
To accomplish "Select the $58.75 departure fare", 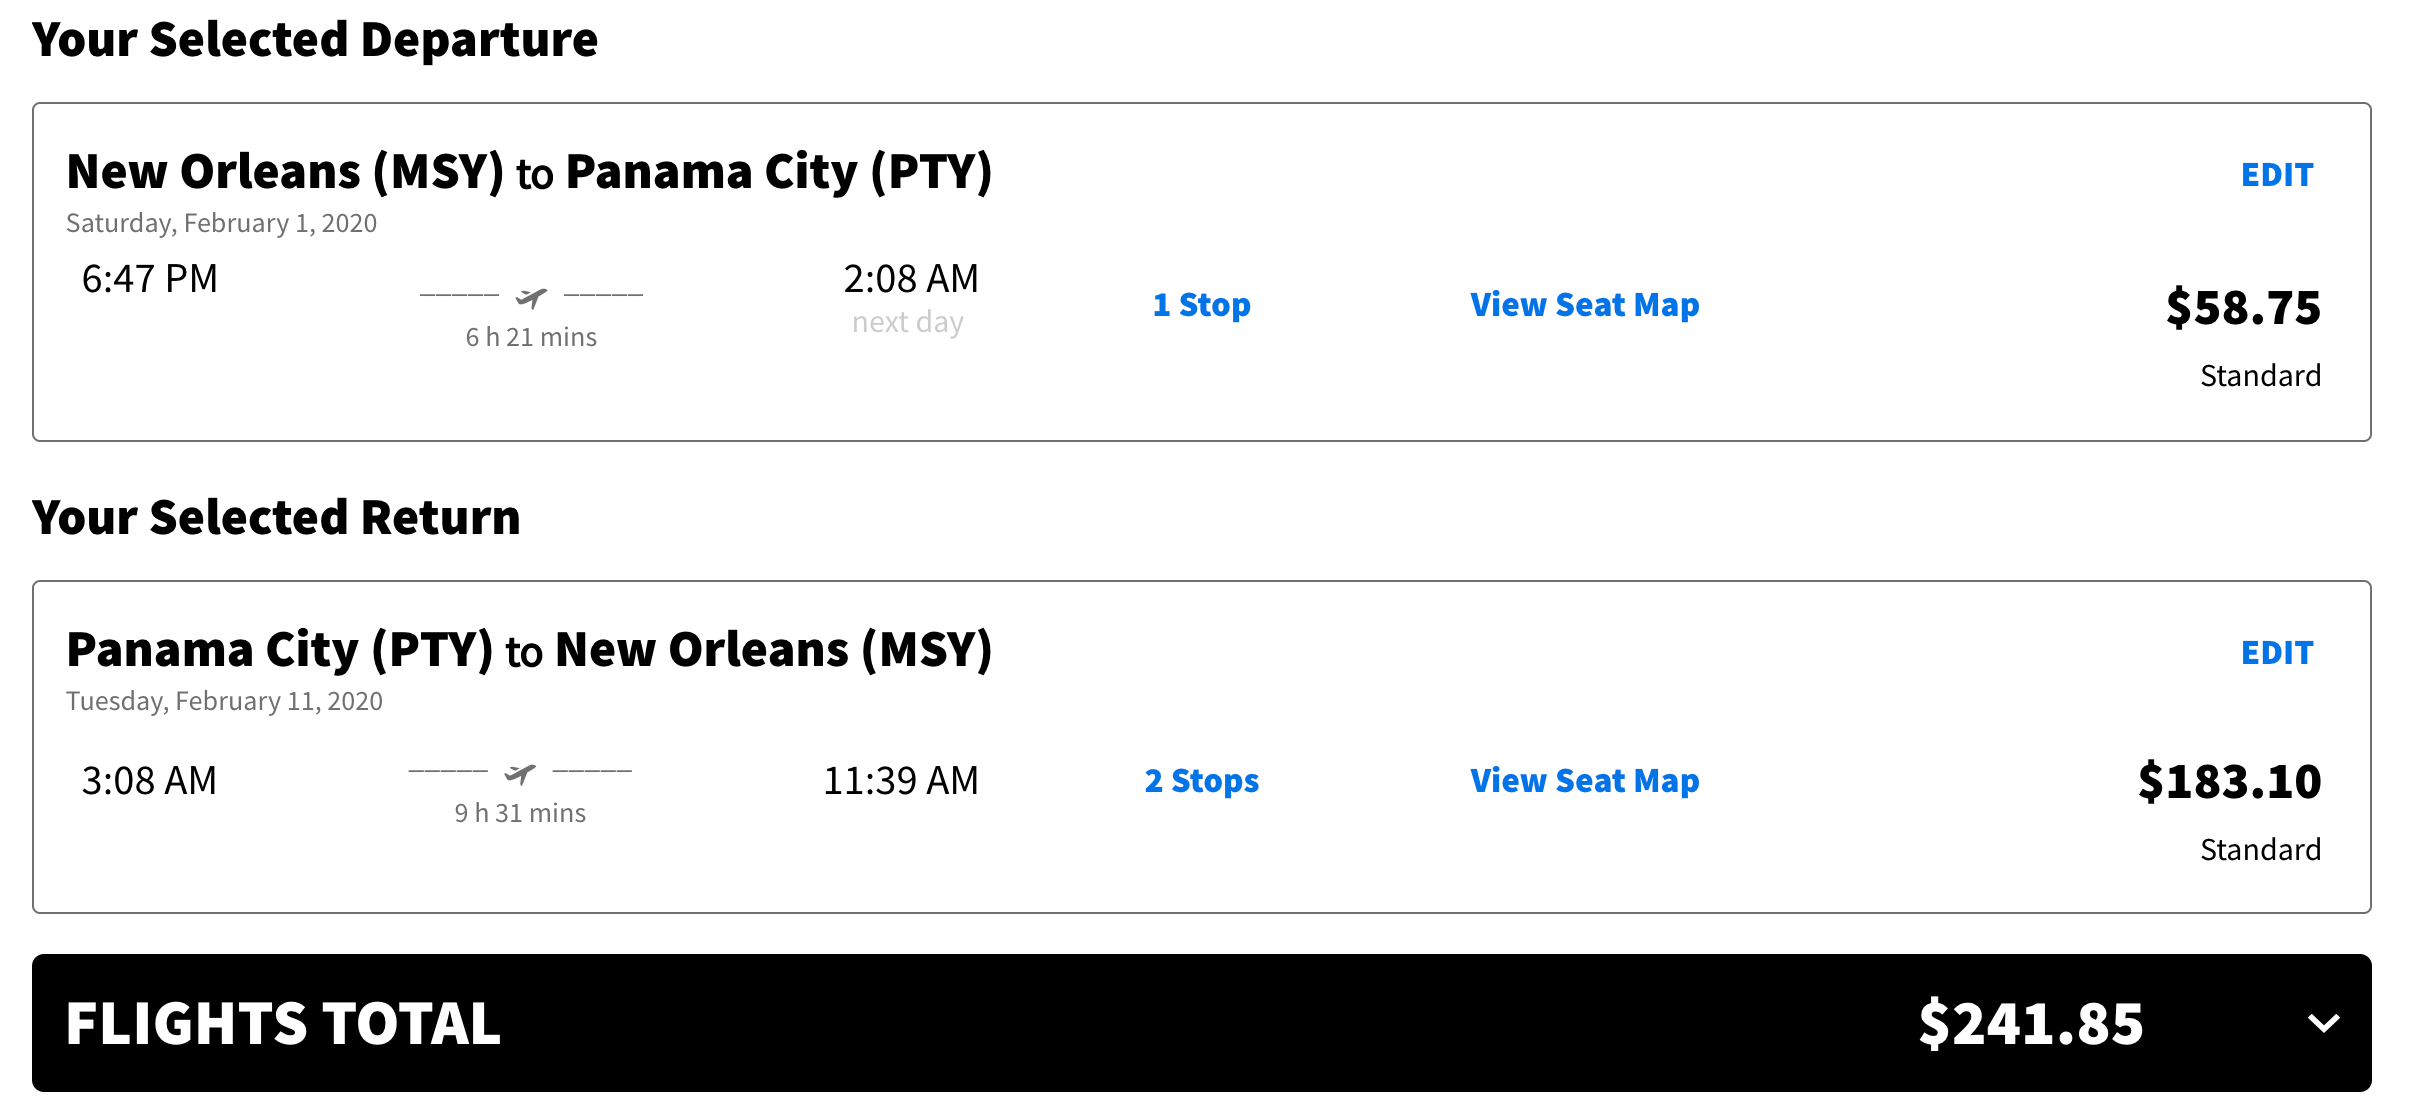I will pos(2242,308).
